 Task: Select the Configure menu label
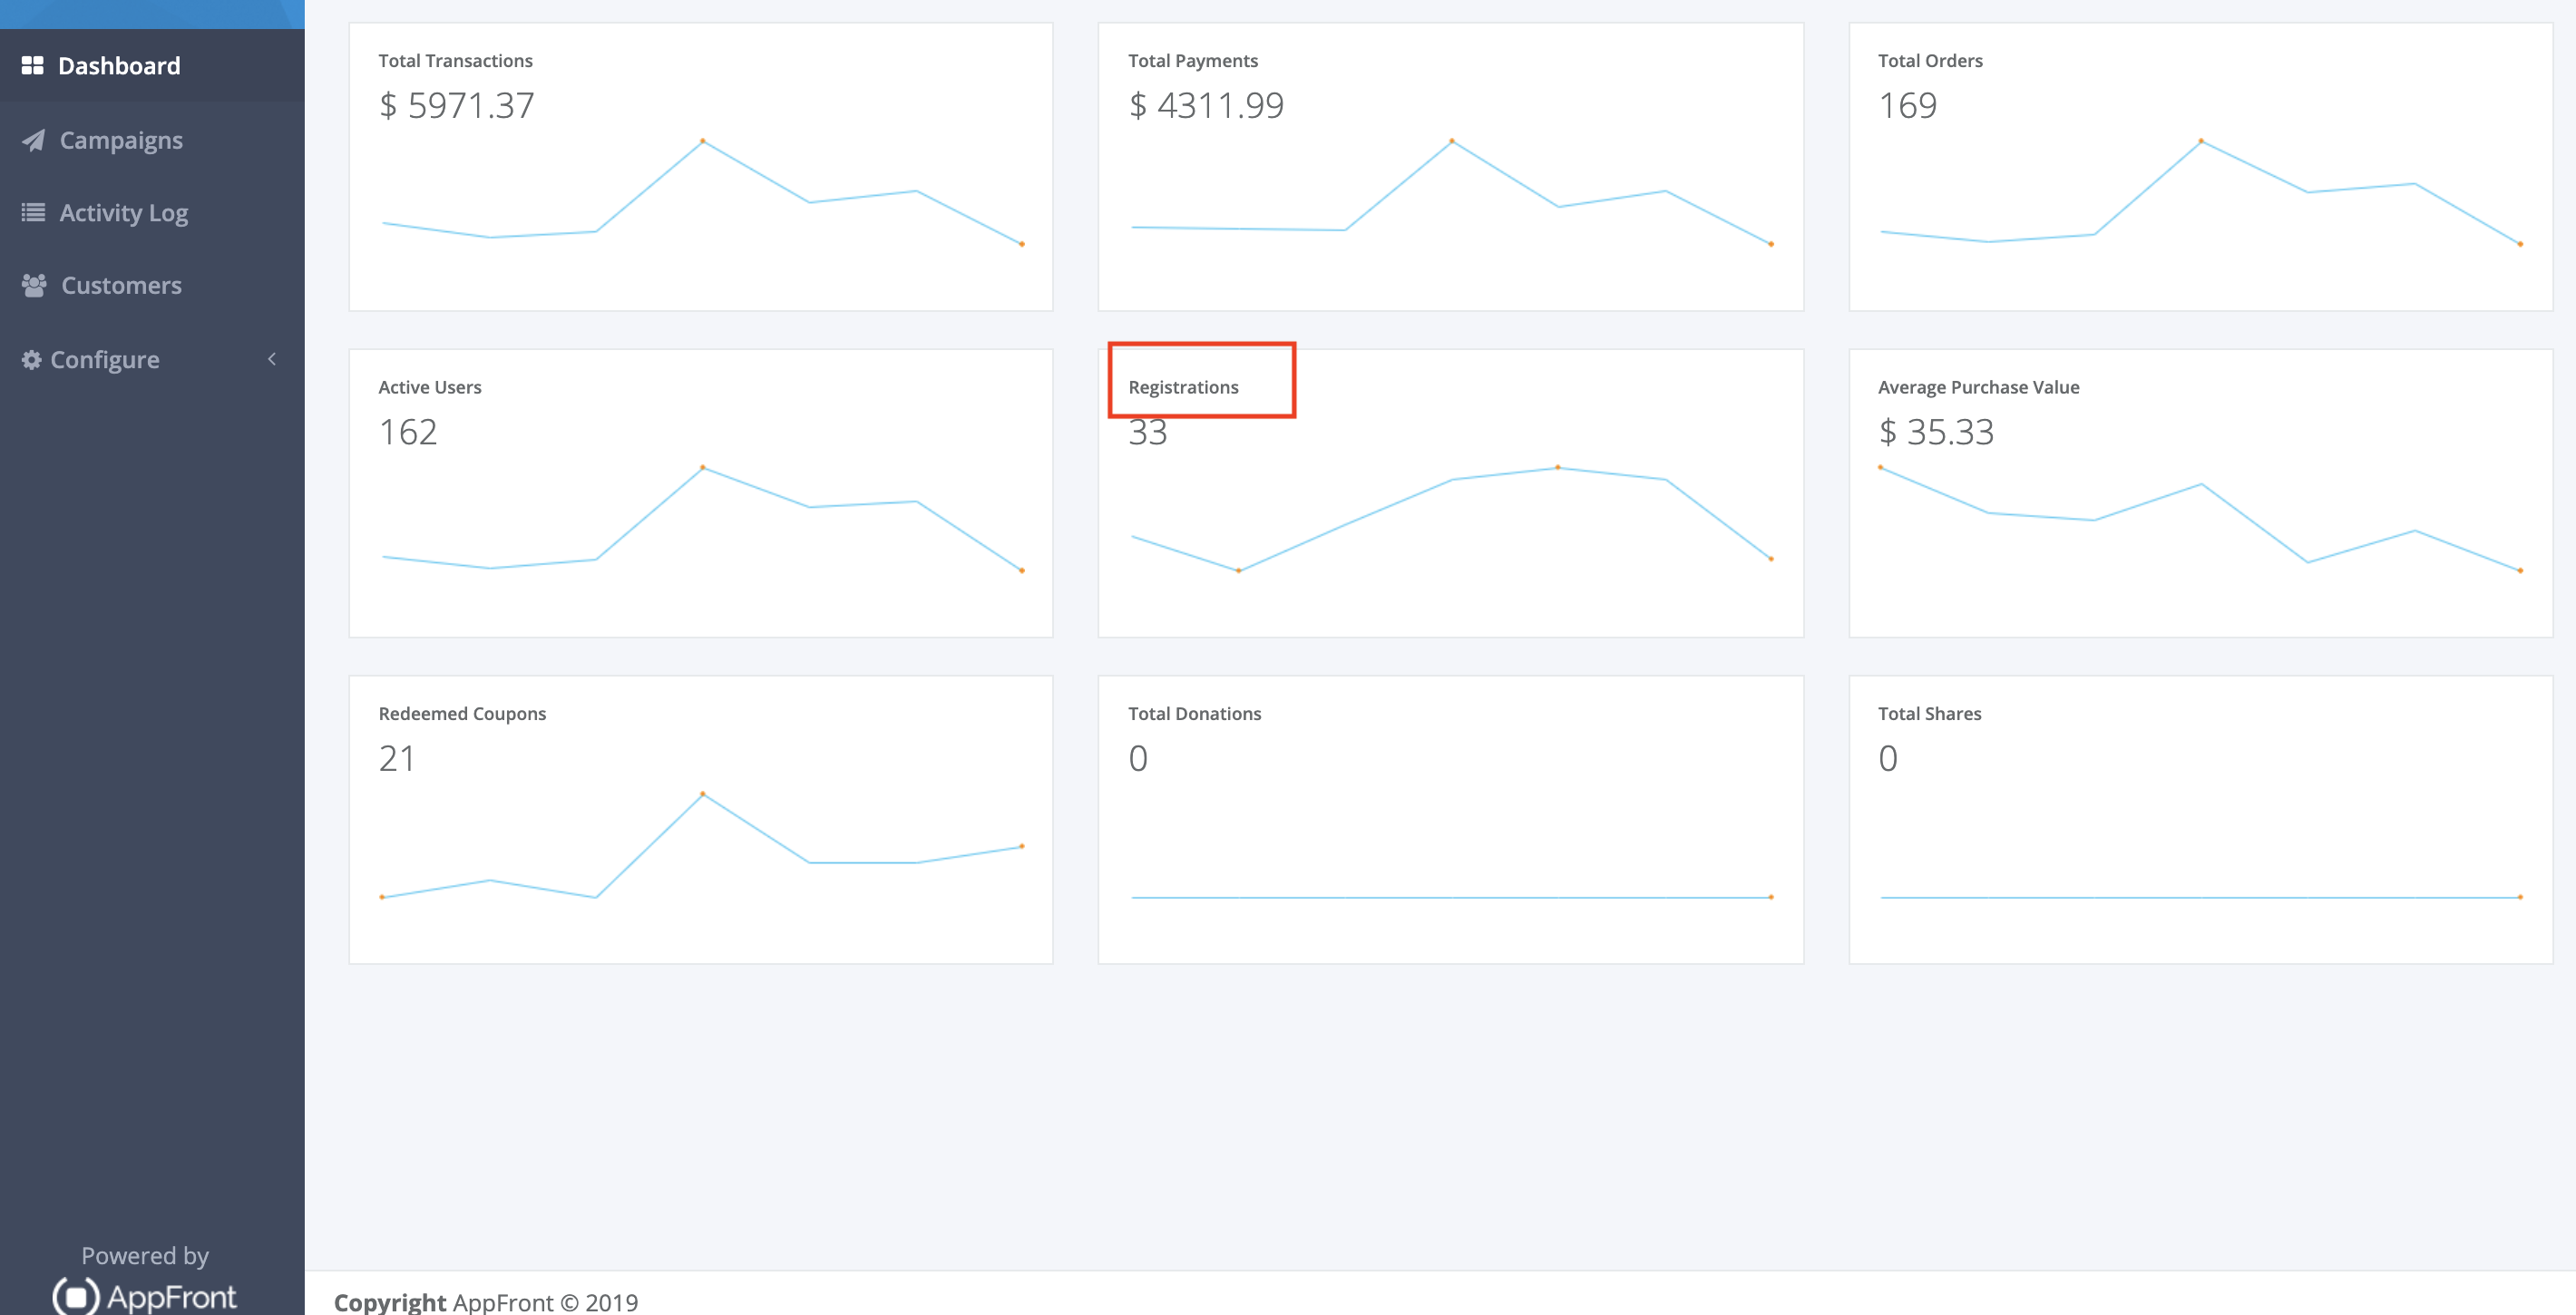click(x=105, y=359)
